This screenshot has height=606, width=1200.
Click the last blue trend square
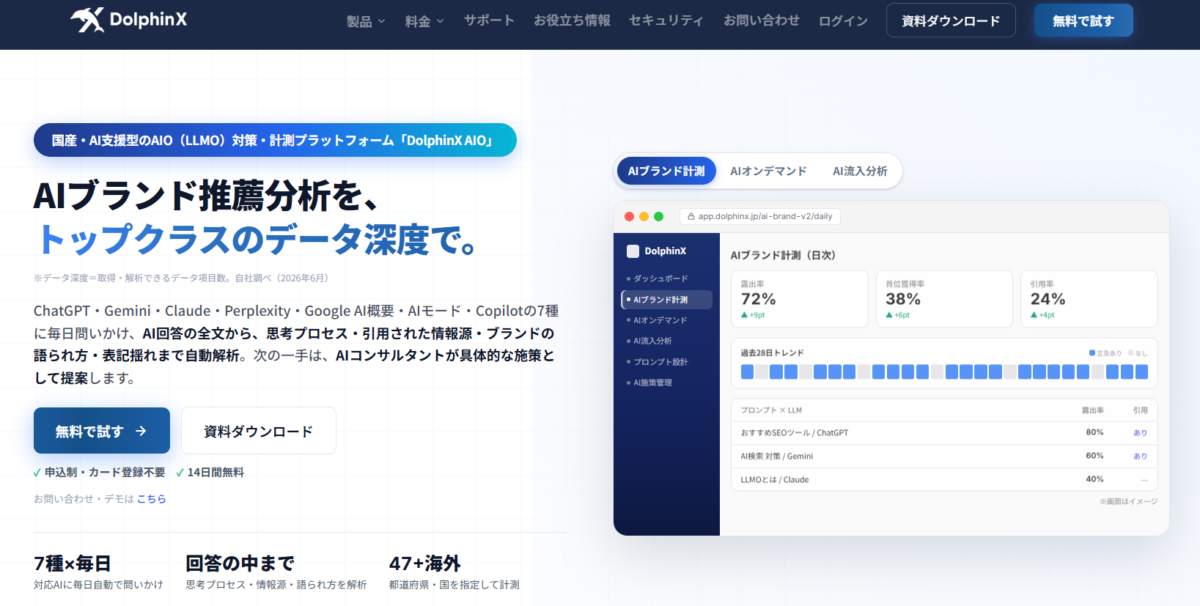1141,372
